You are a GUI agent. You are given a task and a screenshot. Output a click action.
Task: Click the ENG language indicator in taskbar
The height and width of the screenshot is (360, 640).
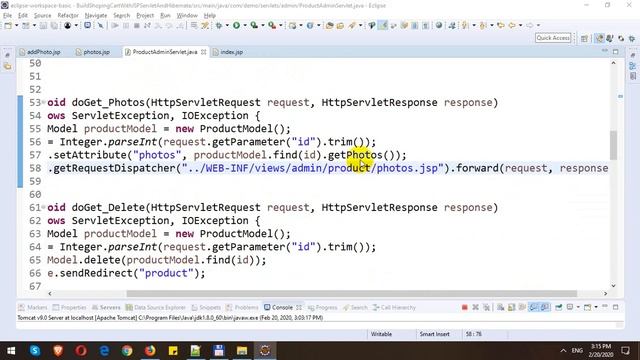point(577,351)
